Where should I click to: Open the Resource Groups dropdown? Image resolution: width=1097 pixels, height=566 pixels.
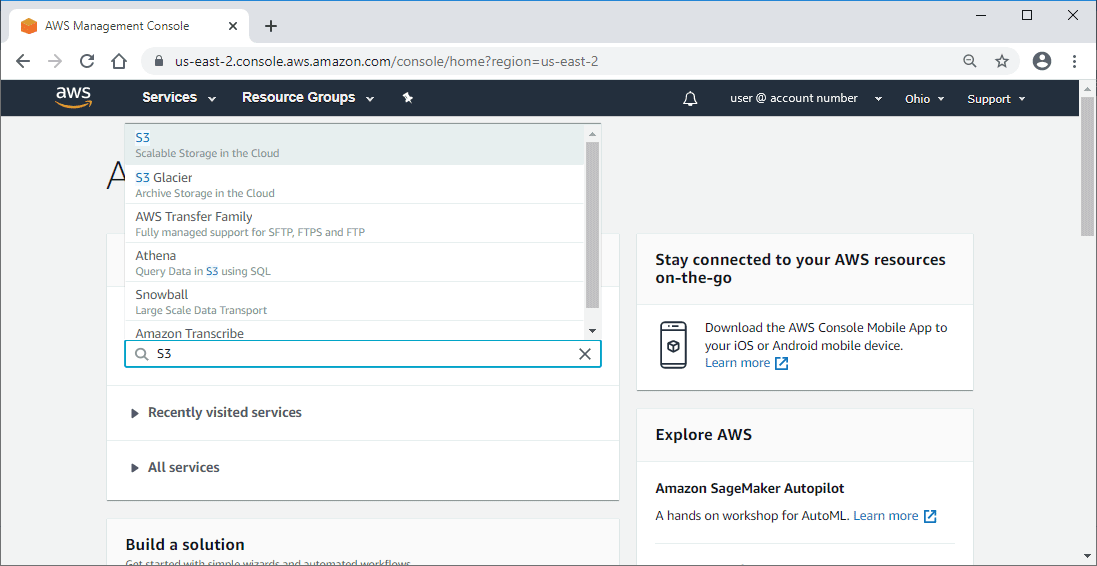[308, 98]
